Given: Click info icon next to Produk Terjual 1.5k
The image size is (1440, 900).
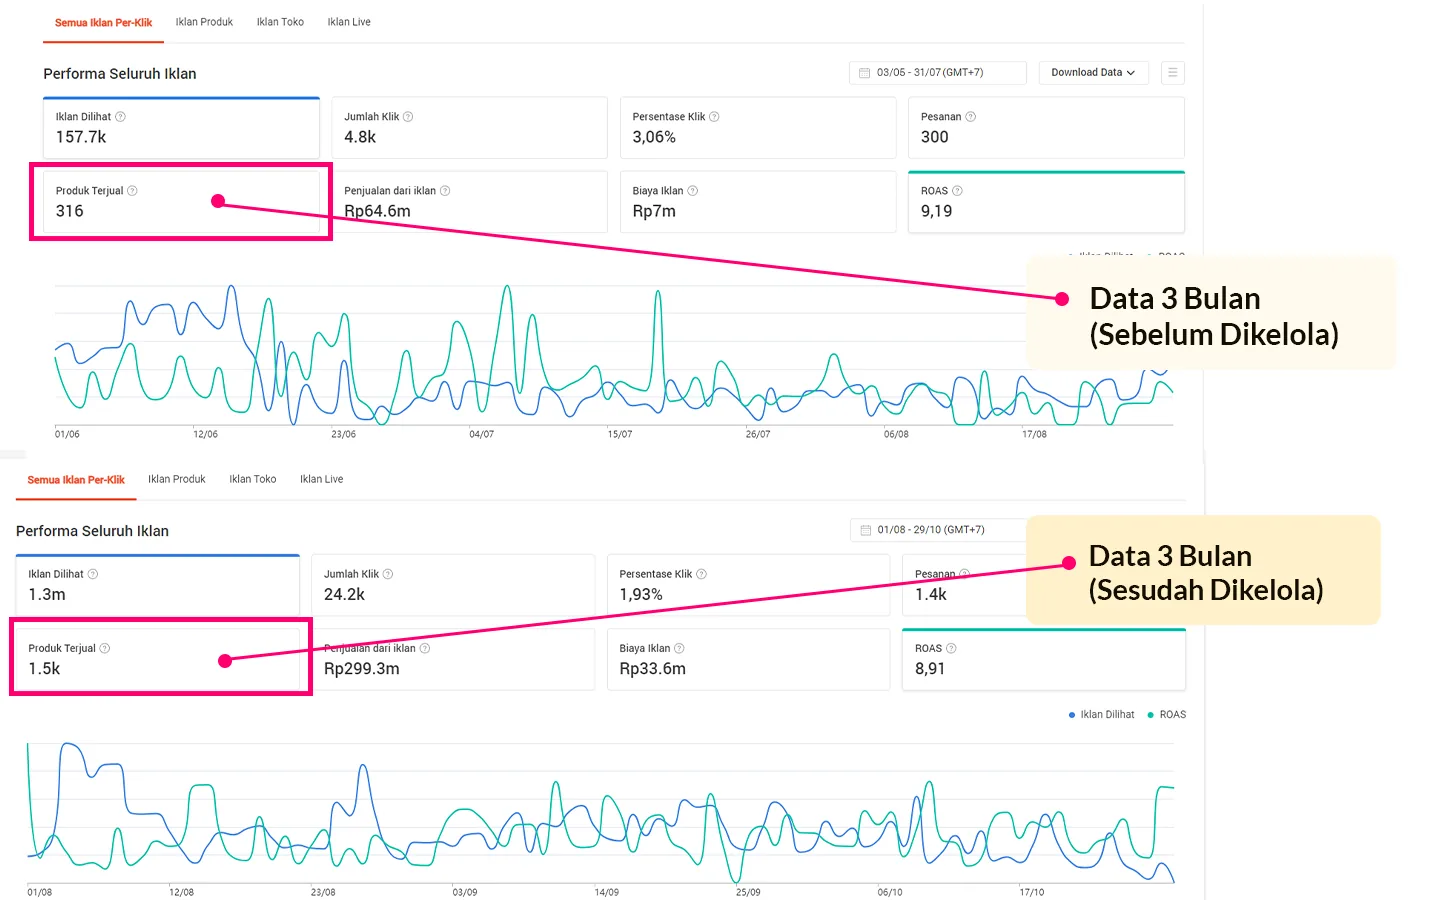Looking at the screenshot, I should click(x=105, y=649).
